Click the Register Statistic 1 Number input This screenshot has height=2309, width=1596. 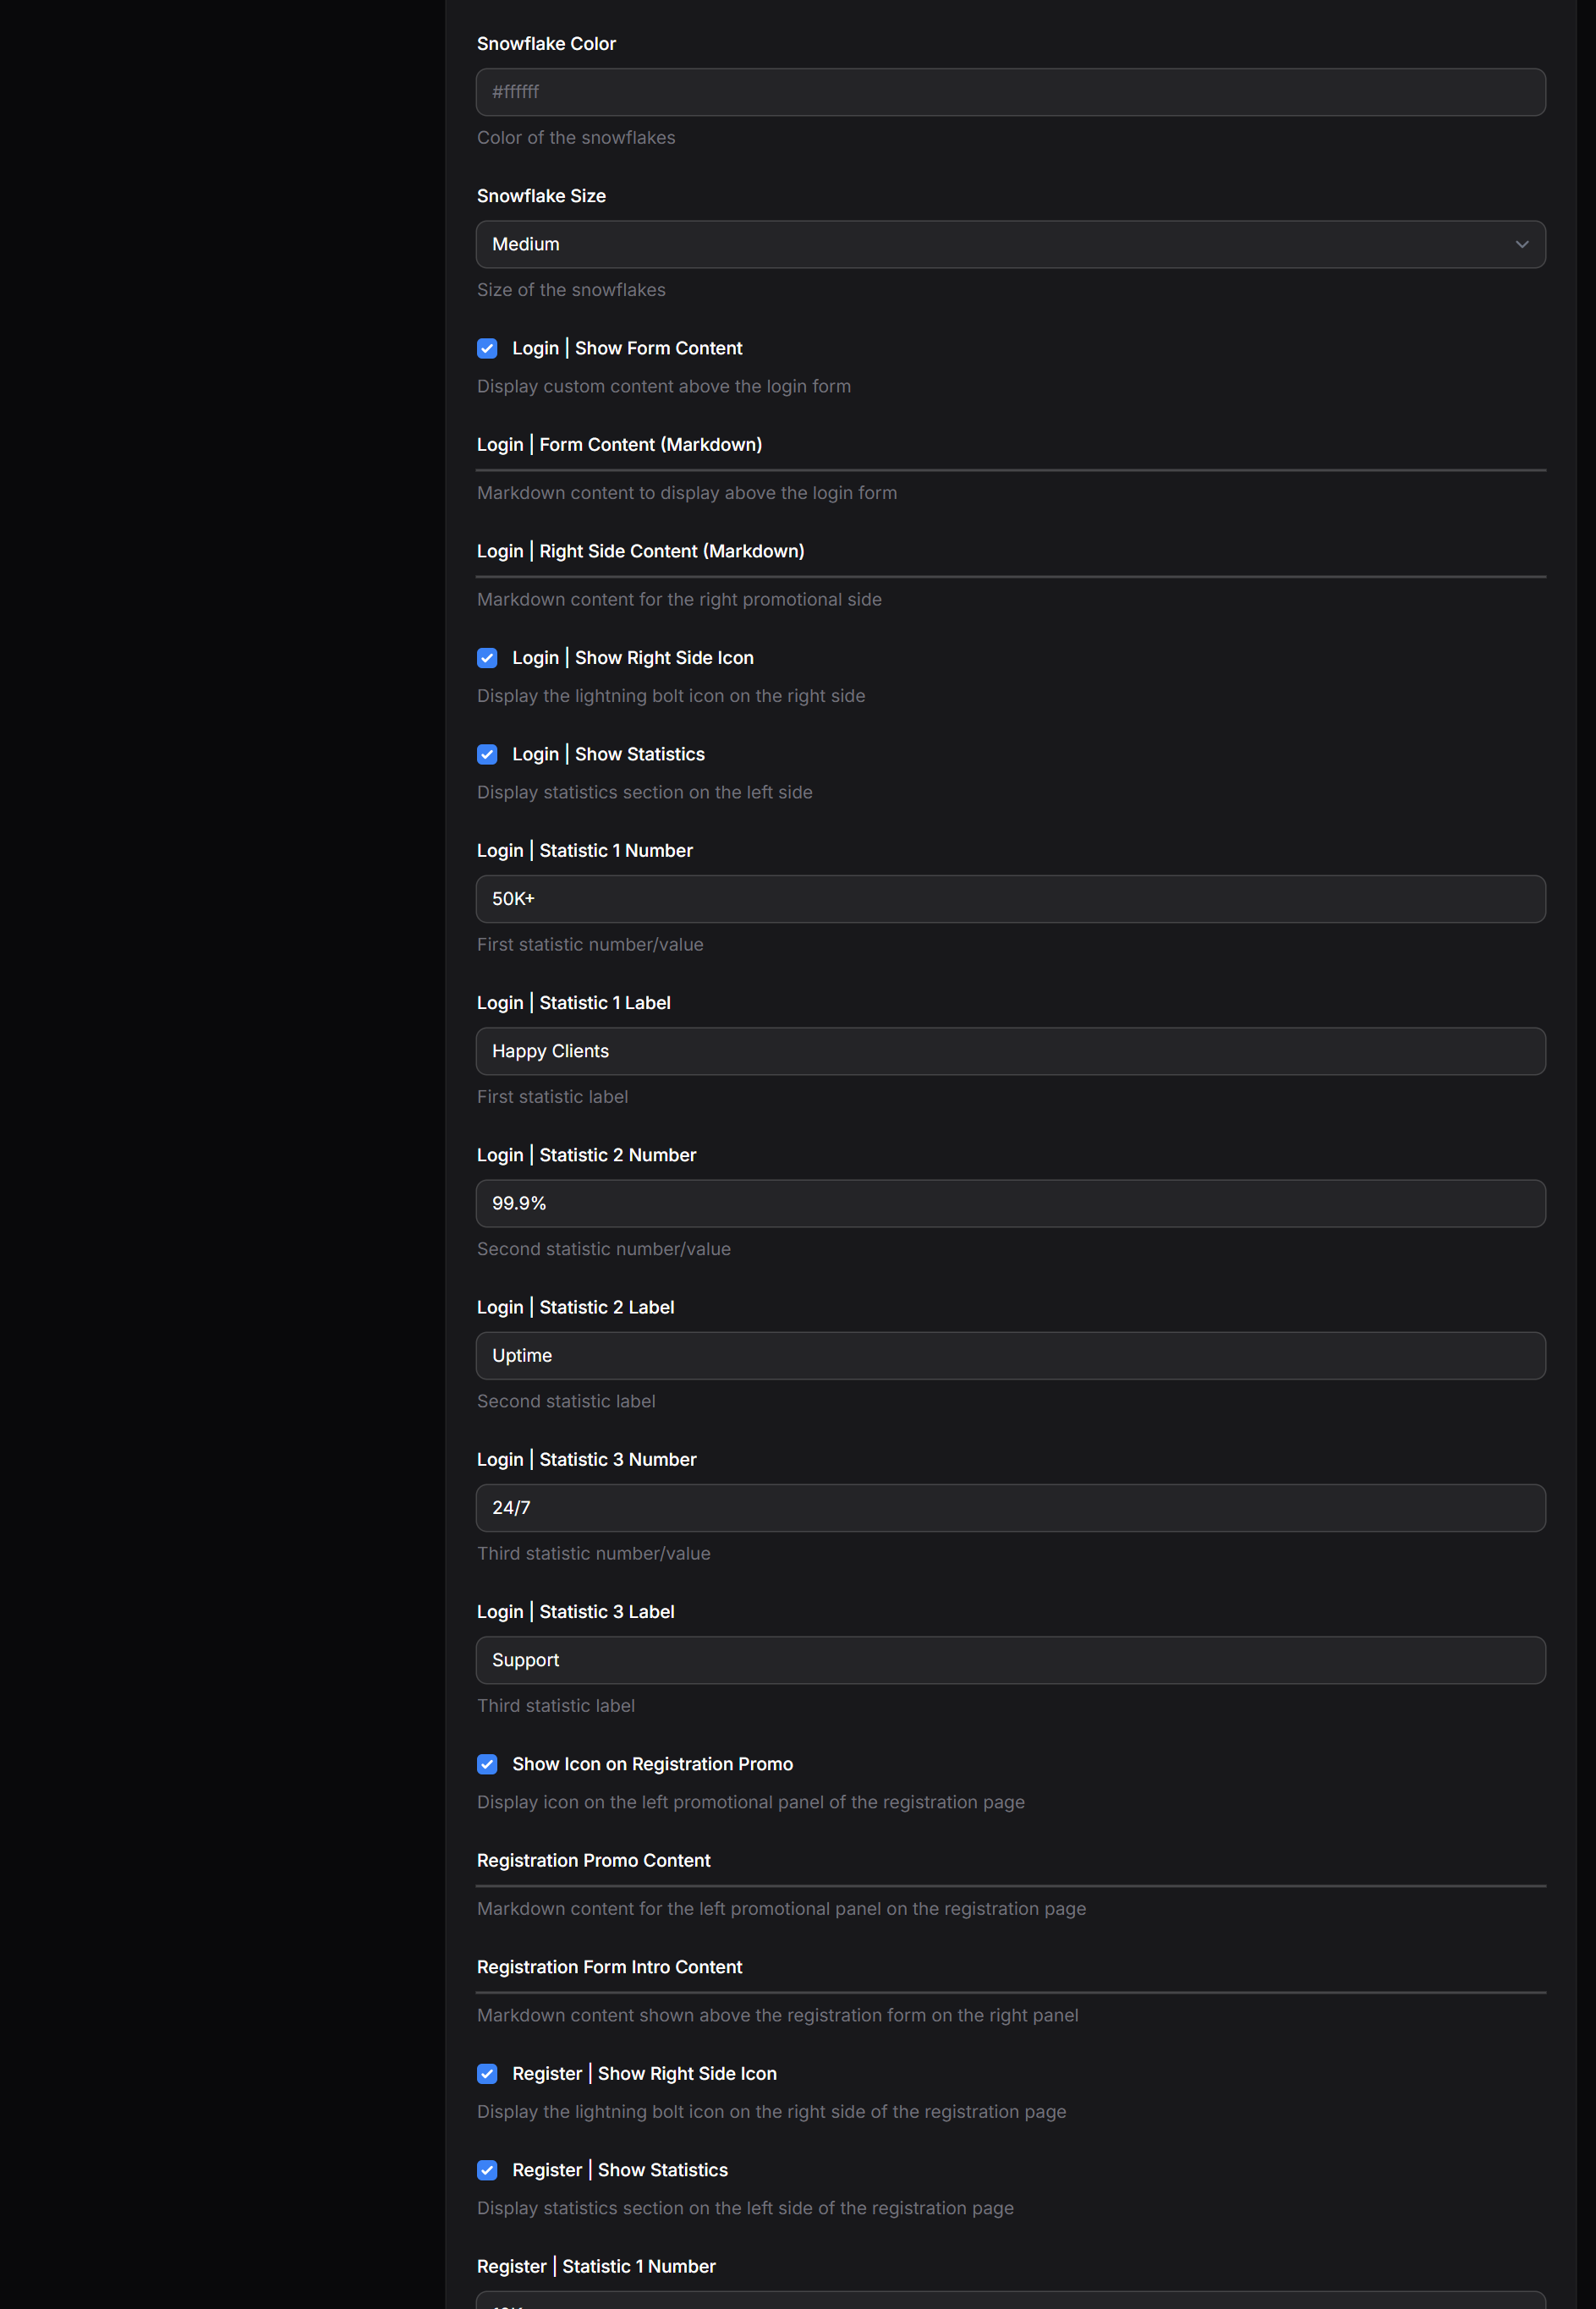click(1010, 2301)
